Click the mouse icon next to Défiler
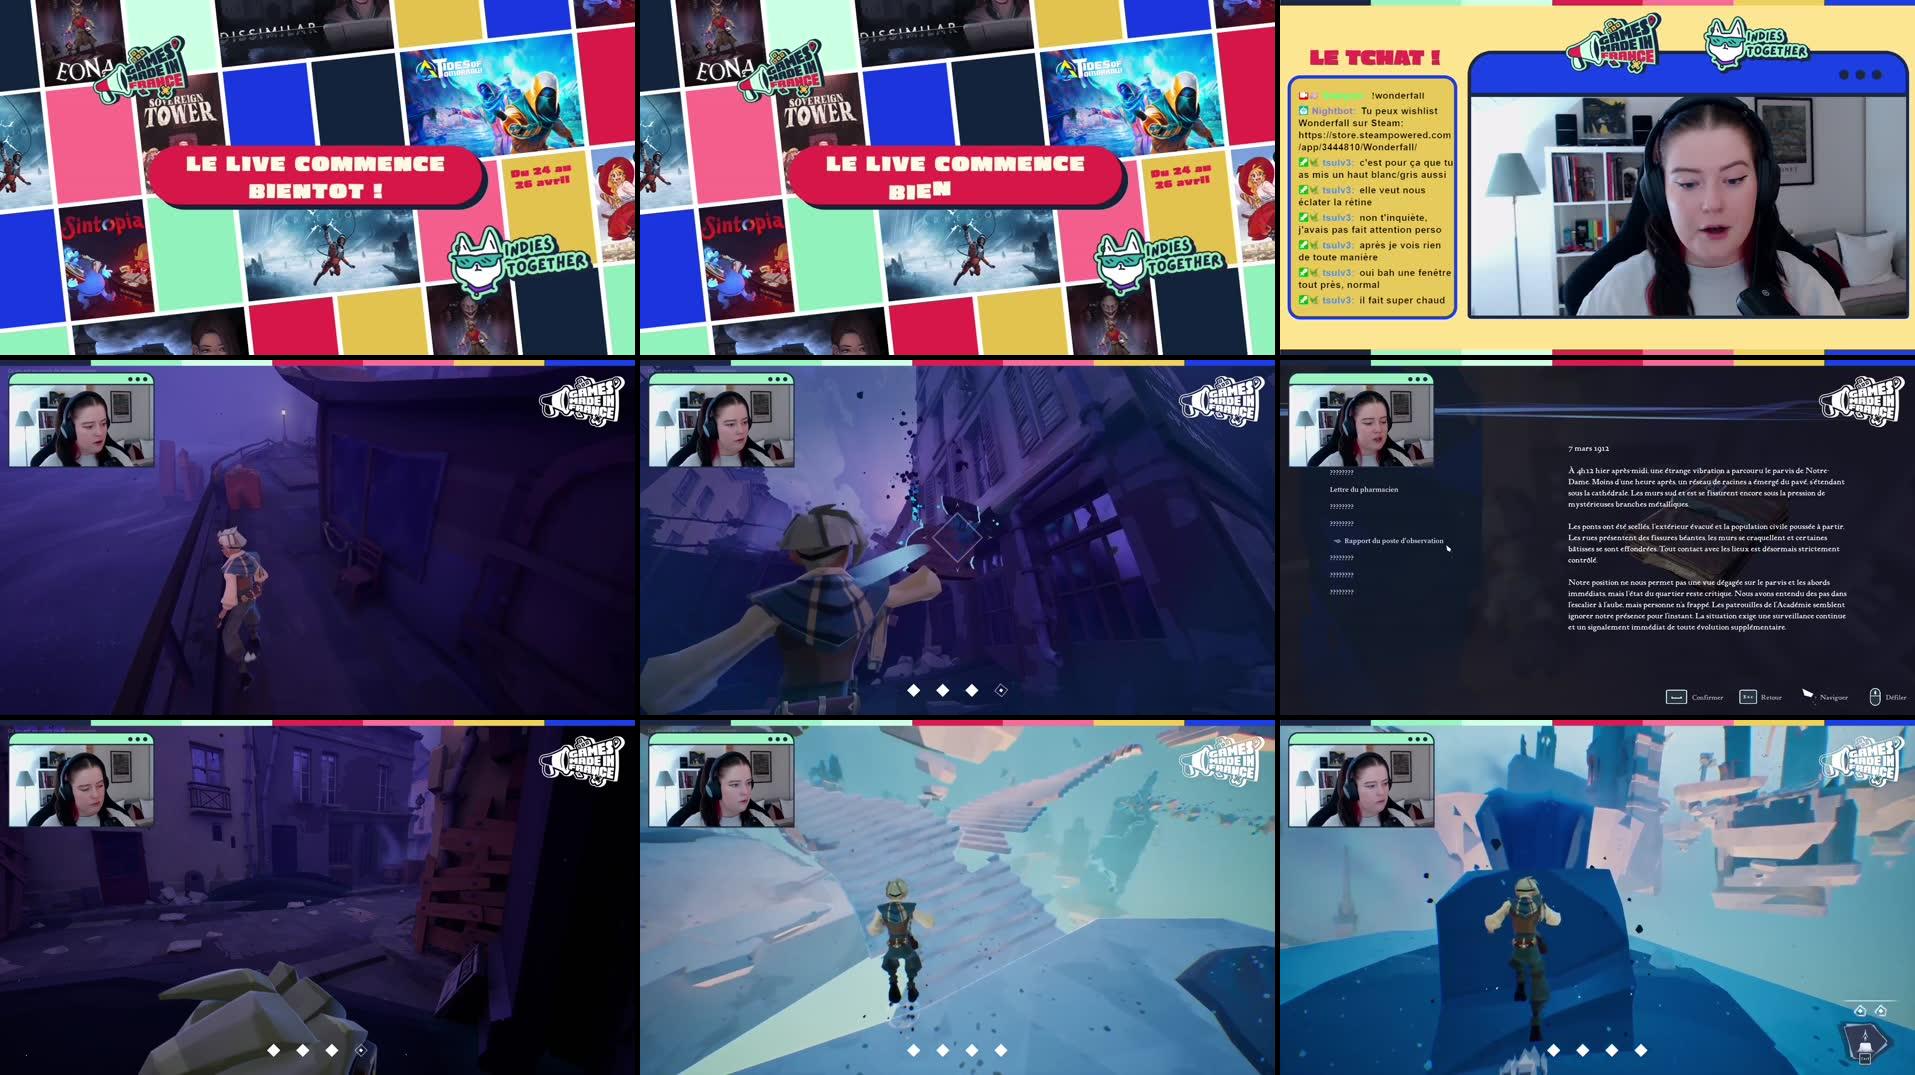 point(1875,697)
